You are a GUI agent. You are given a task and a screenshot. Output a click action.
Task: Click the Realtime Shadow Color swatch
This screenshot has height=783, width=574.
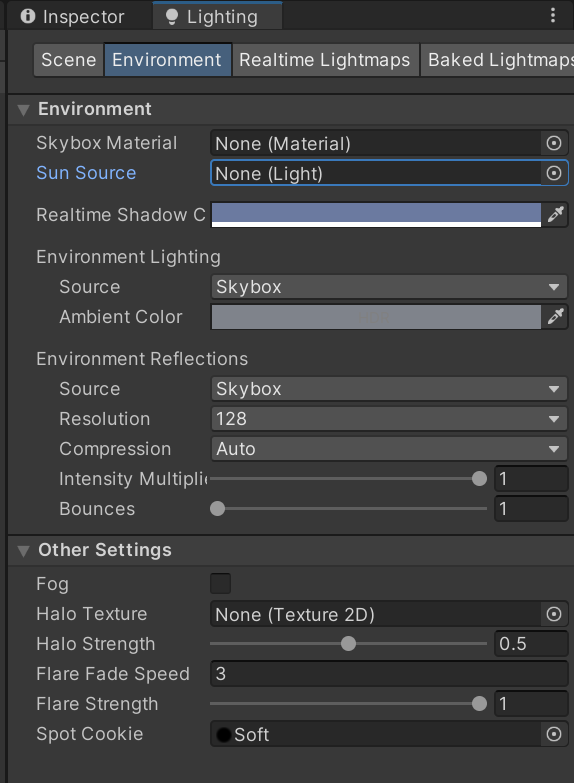point(376,215)
